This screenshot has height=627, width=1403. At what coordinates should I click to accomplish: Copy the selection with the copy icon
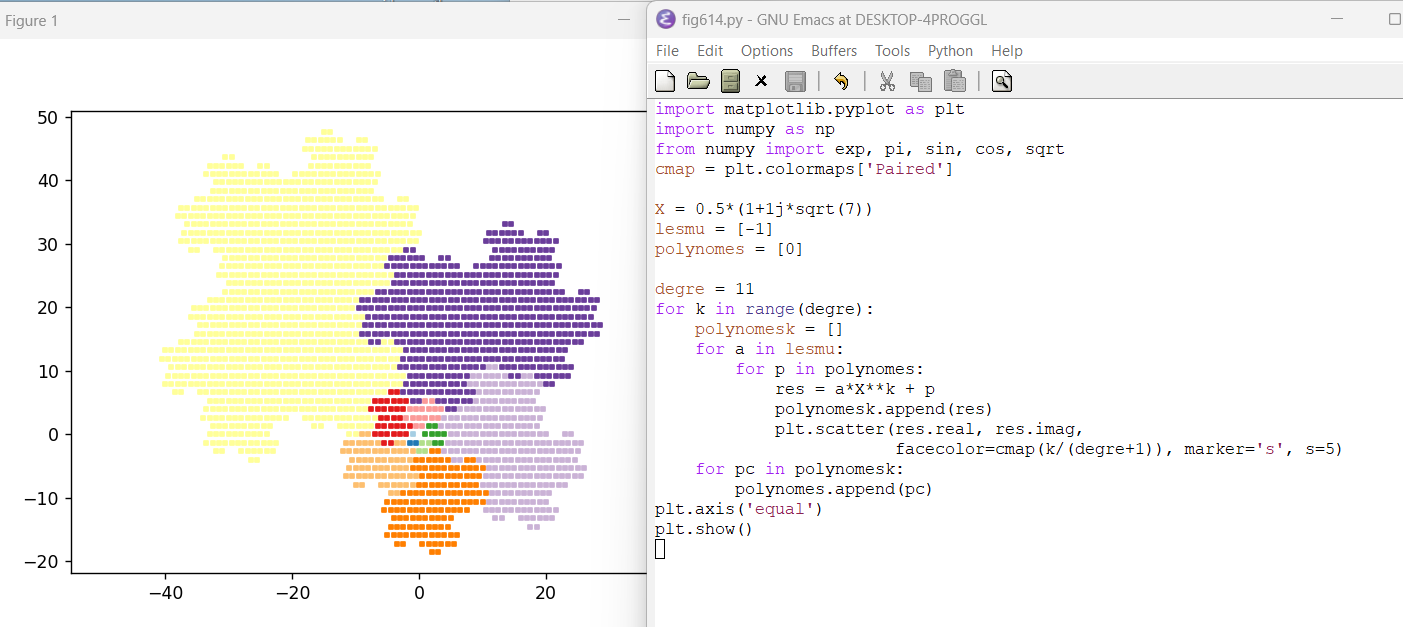tap(920, 81)
